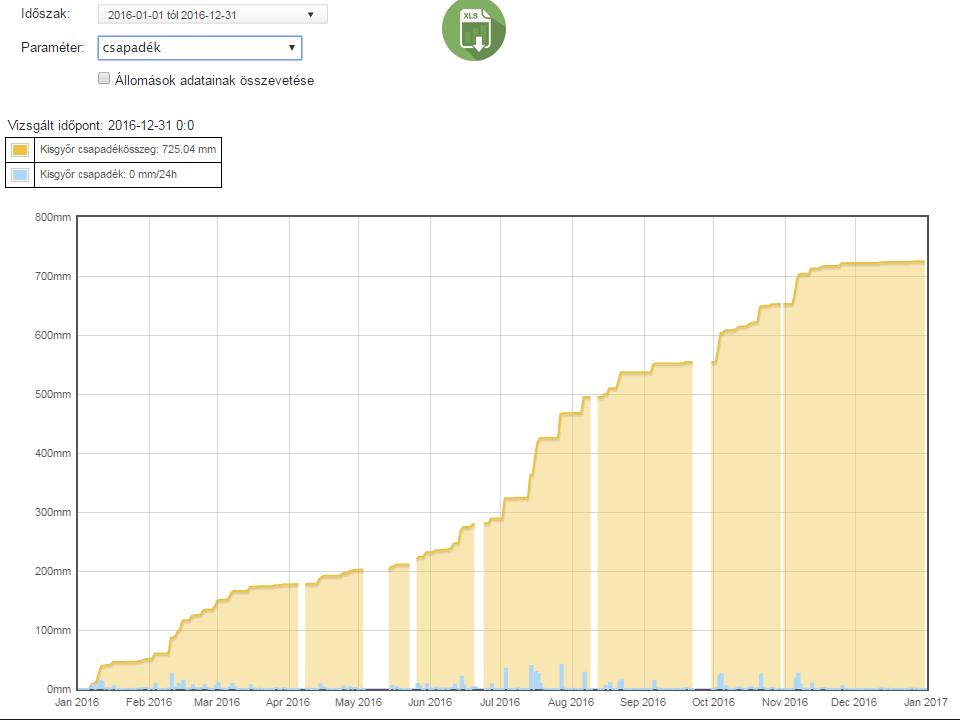Viewport: 960px width, 720px height.
Task: Click the blue csapadék legend swatch
Action: pos(20,175)
